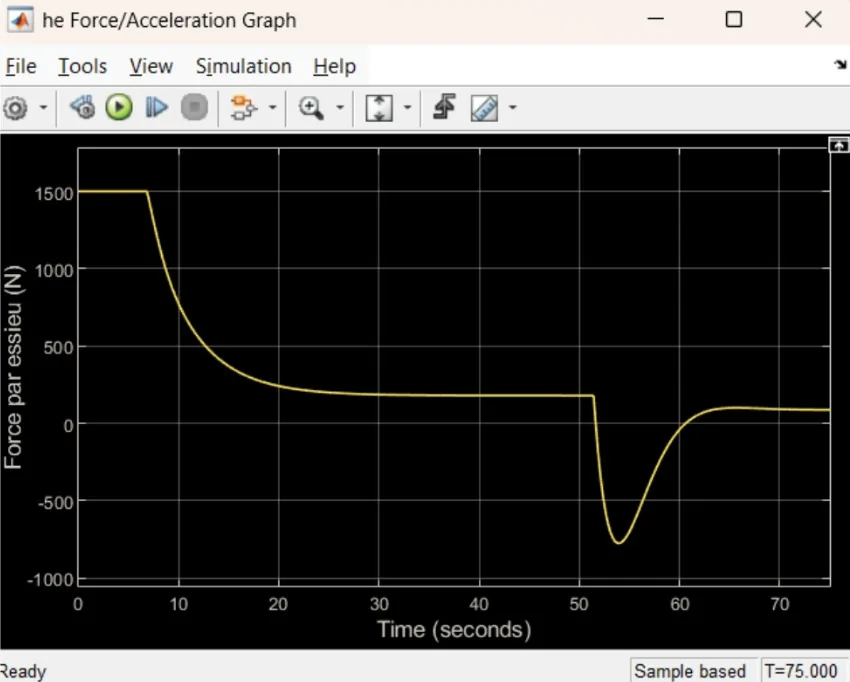Screen dimensions: 850x682
Task: Run the simulation with the green play button
Action: 119,107
